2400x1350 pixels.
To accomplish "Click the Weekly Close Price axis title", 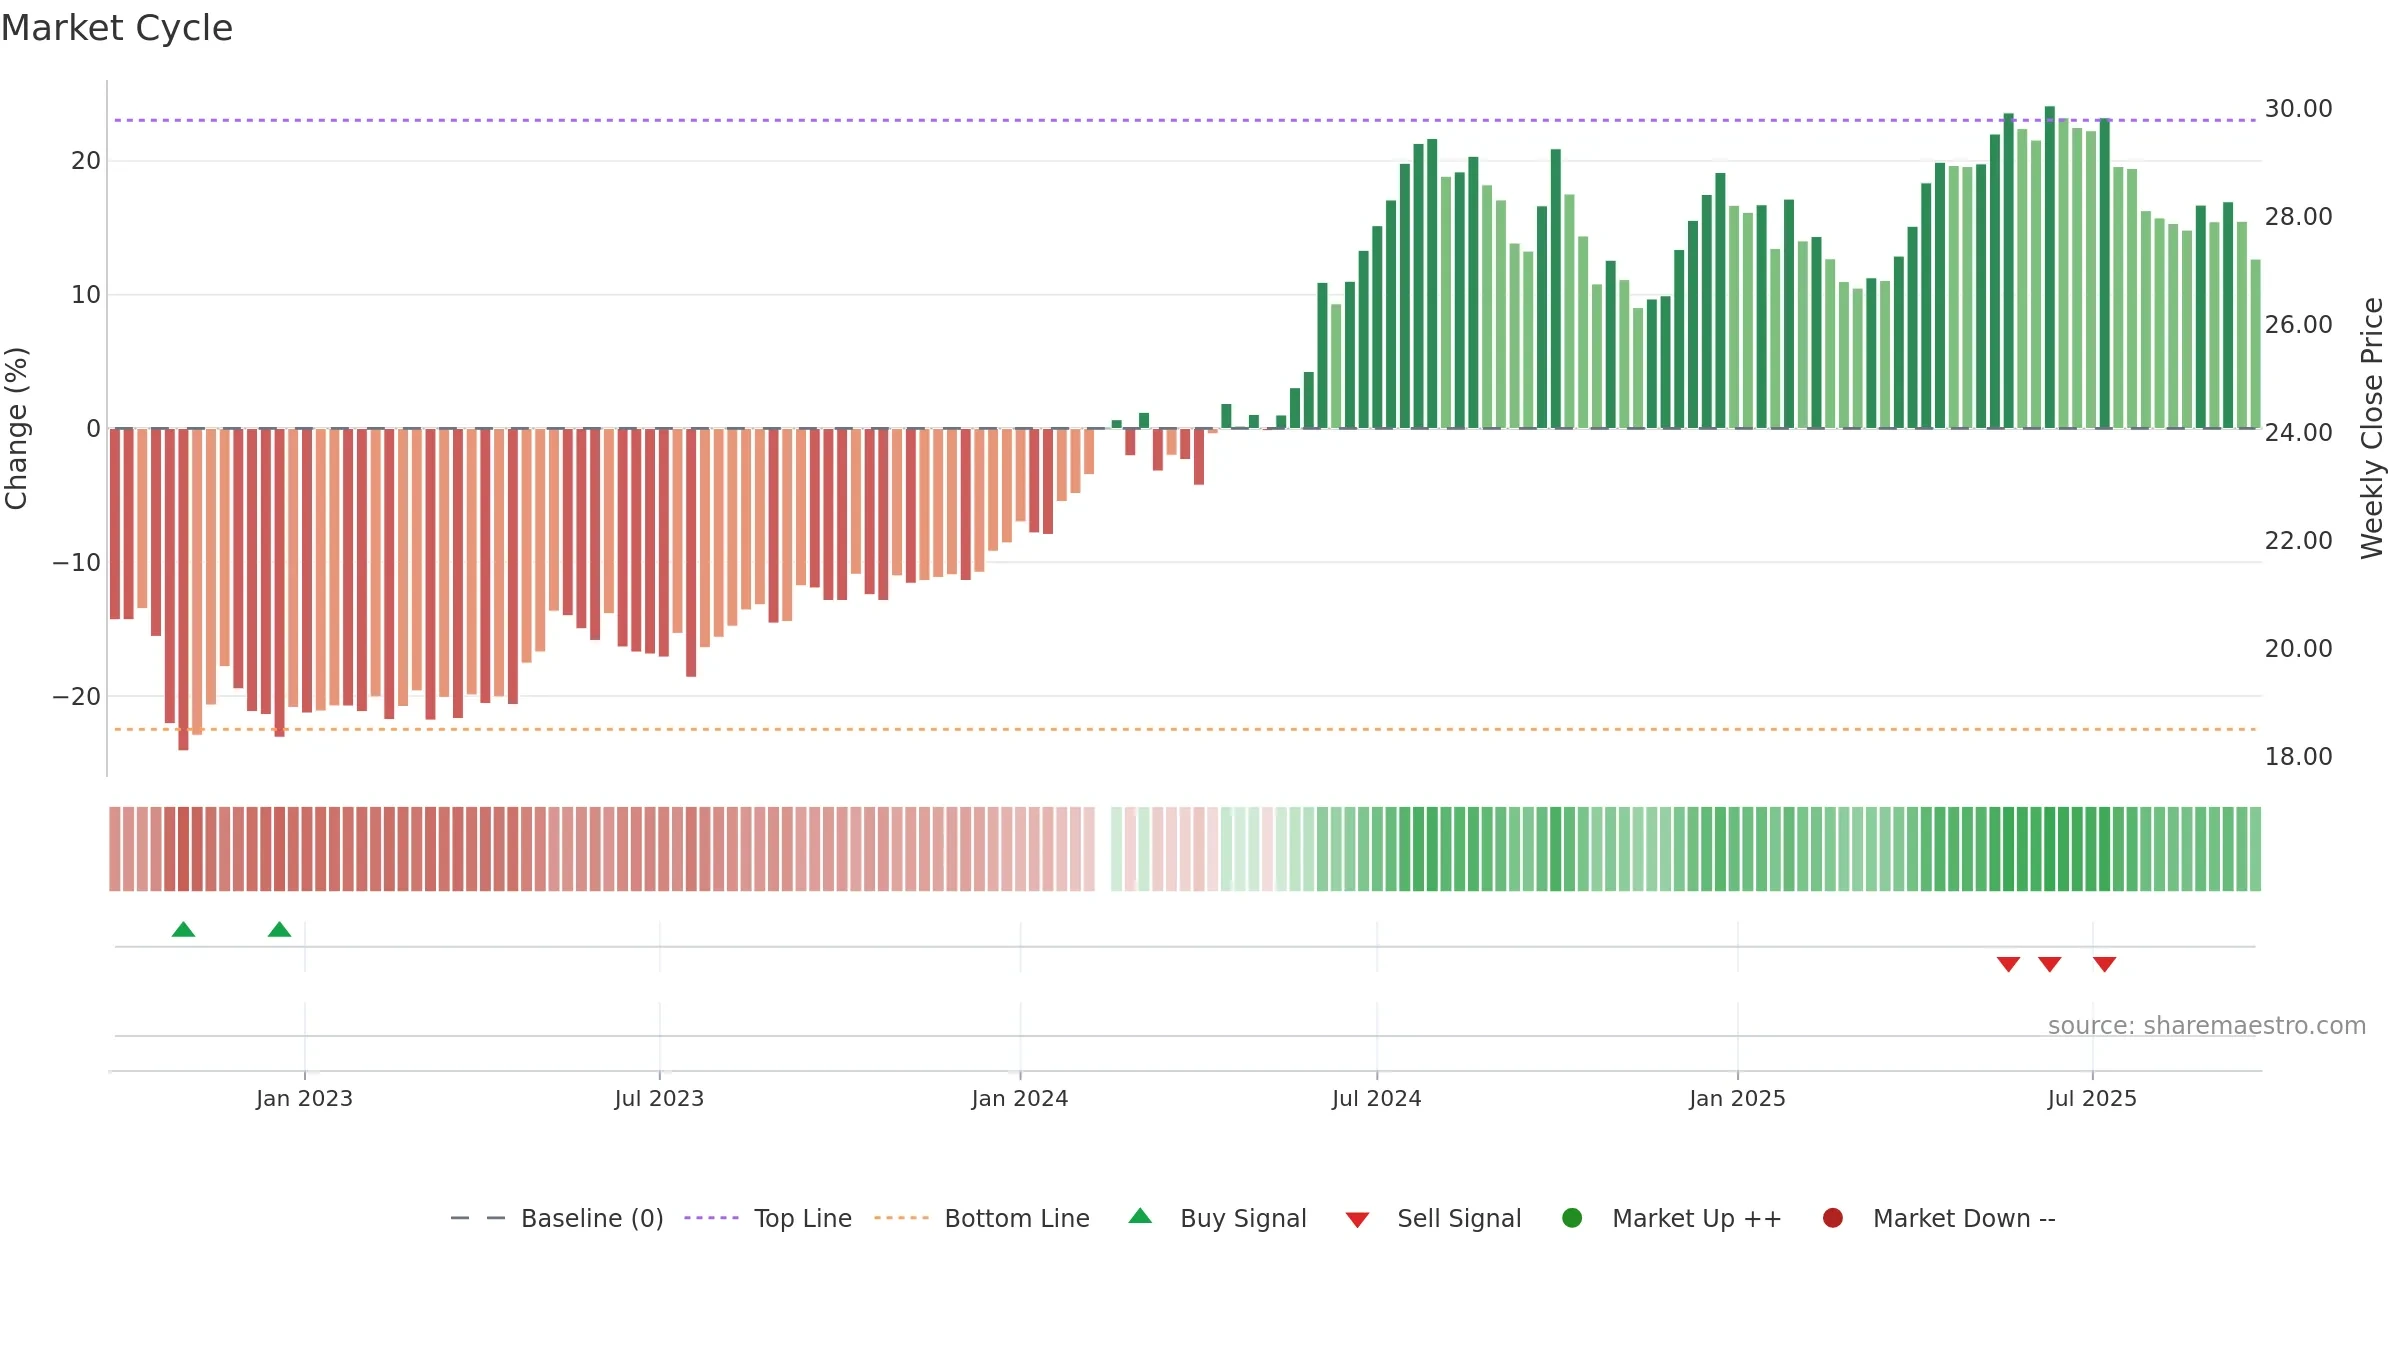I will [x=2373, y=428].
